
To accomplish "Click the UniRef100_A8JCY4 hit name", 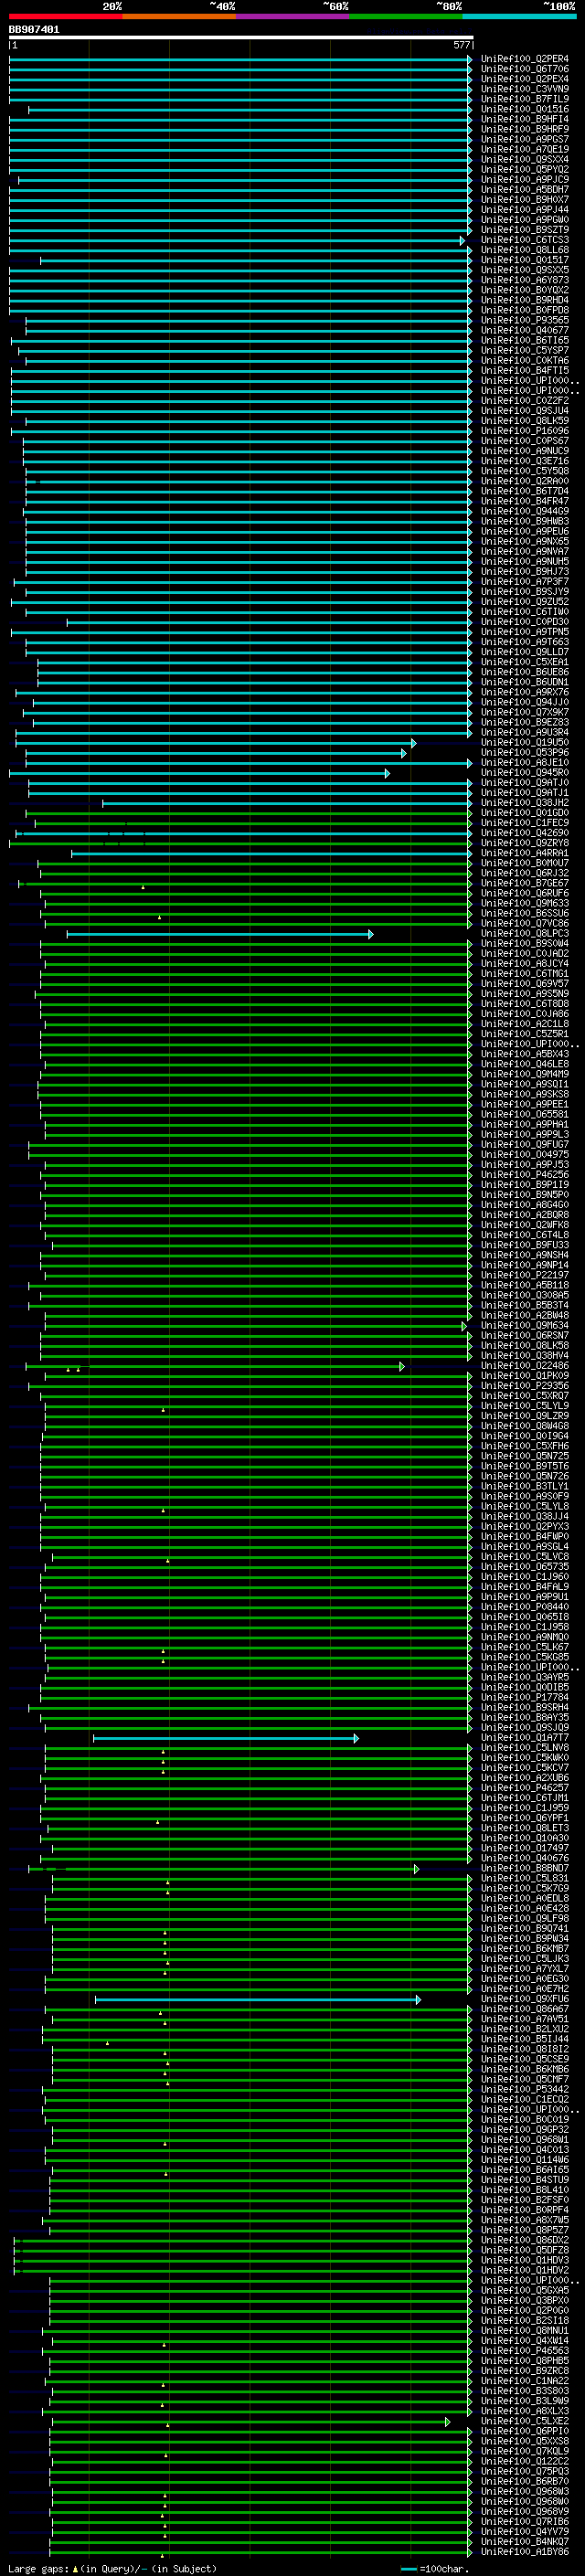I will click(525, 964).
